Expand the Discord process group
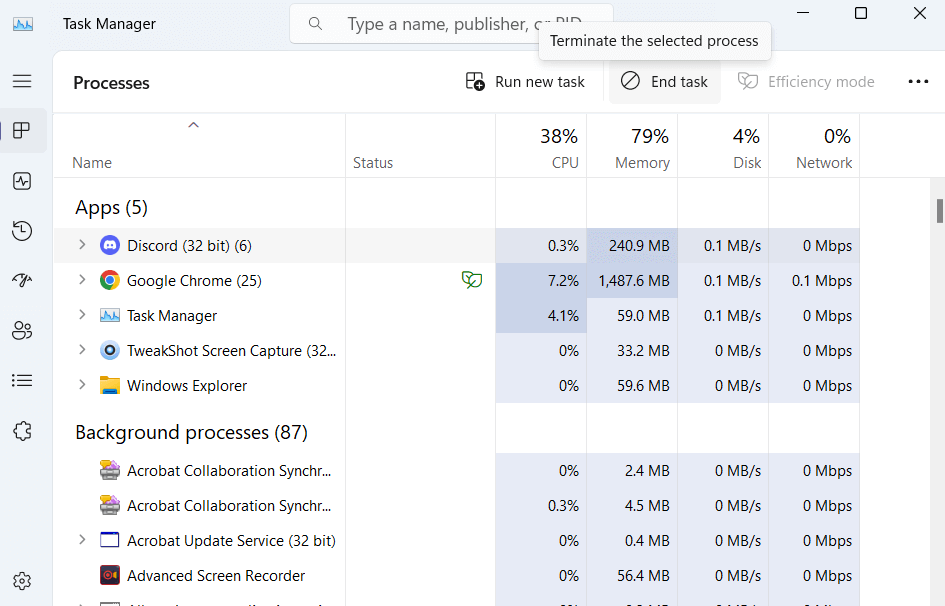Screen dimensions: 945x606 click(83, 245)
